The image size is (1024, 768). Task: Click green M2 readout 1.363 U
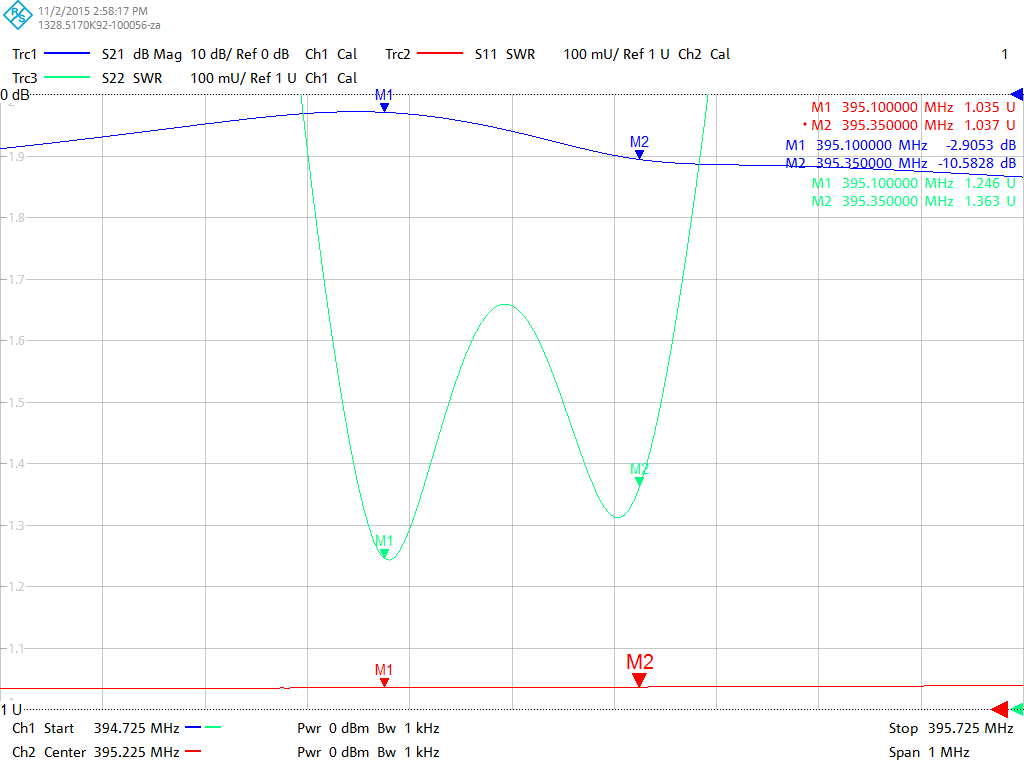(913, 201)
